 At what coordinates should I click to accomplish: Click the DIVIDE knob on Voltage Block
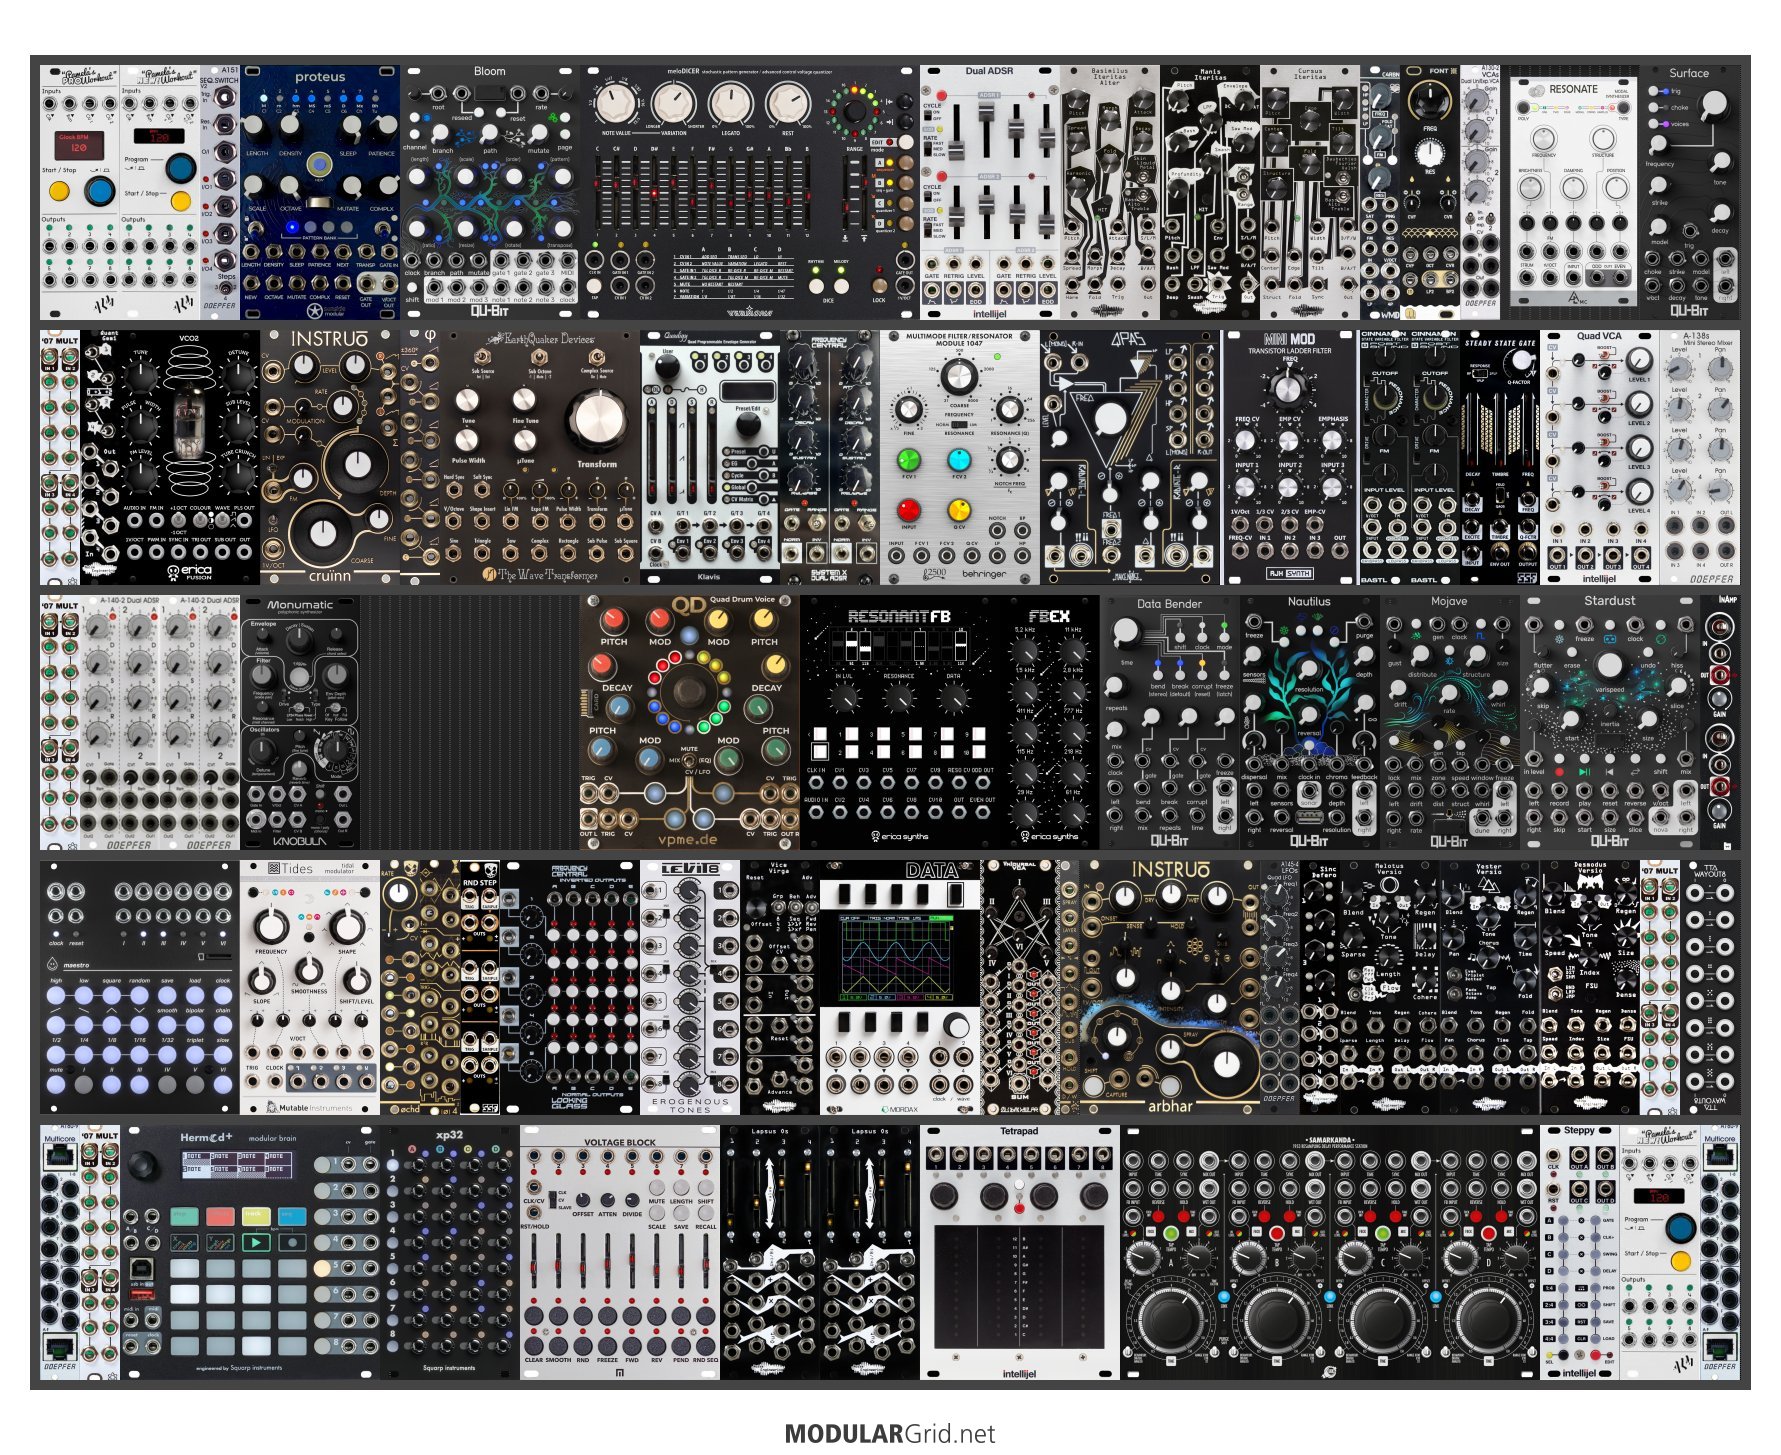point(632,1200)
